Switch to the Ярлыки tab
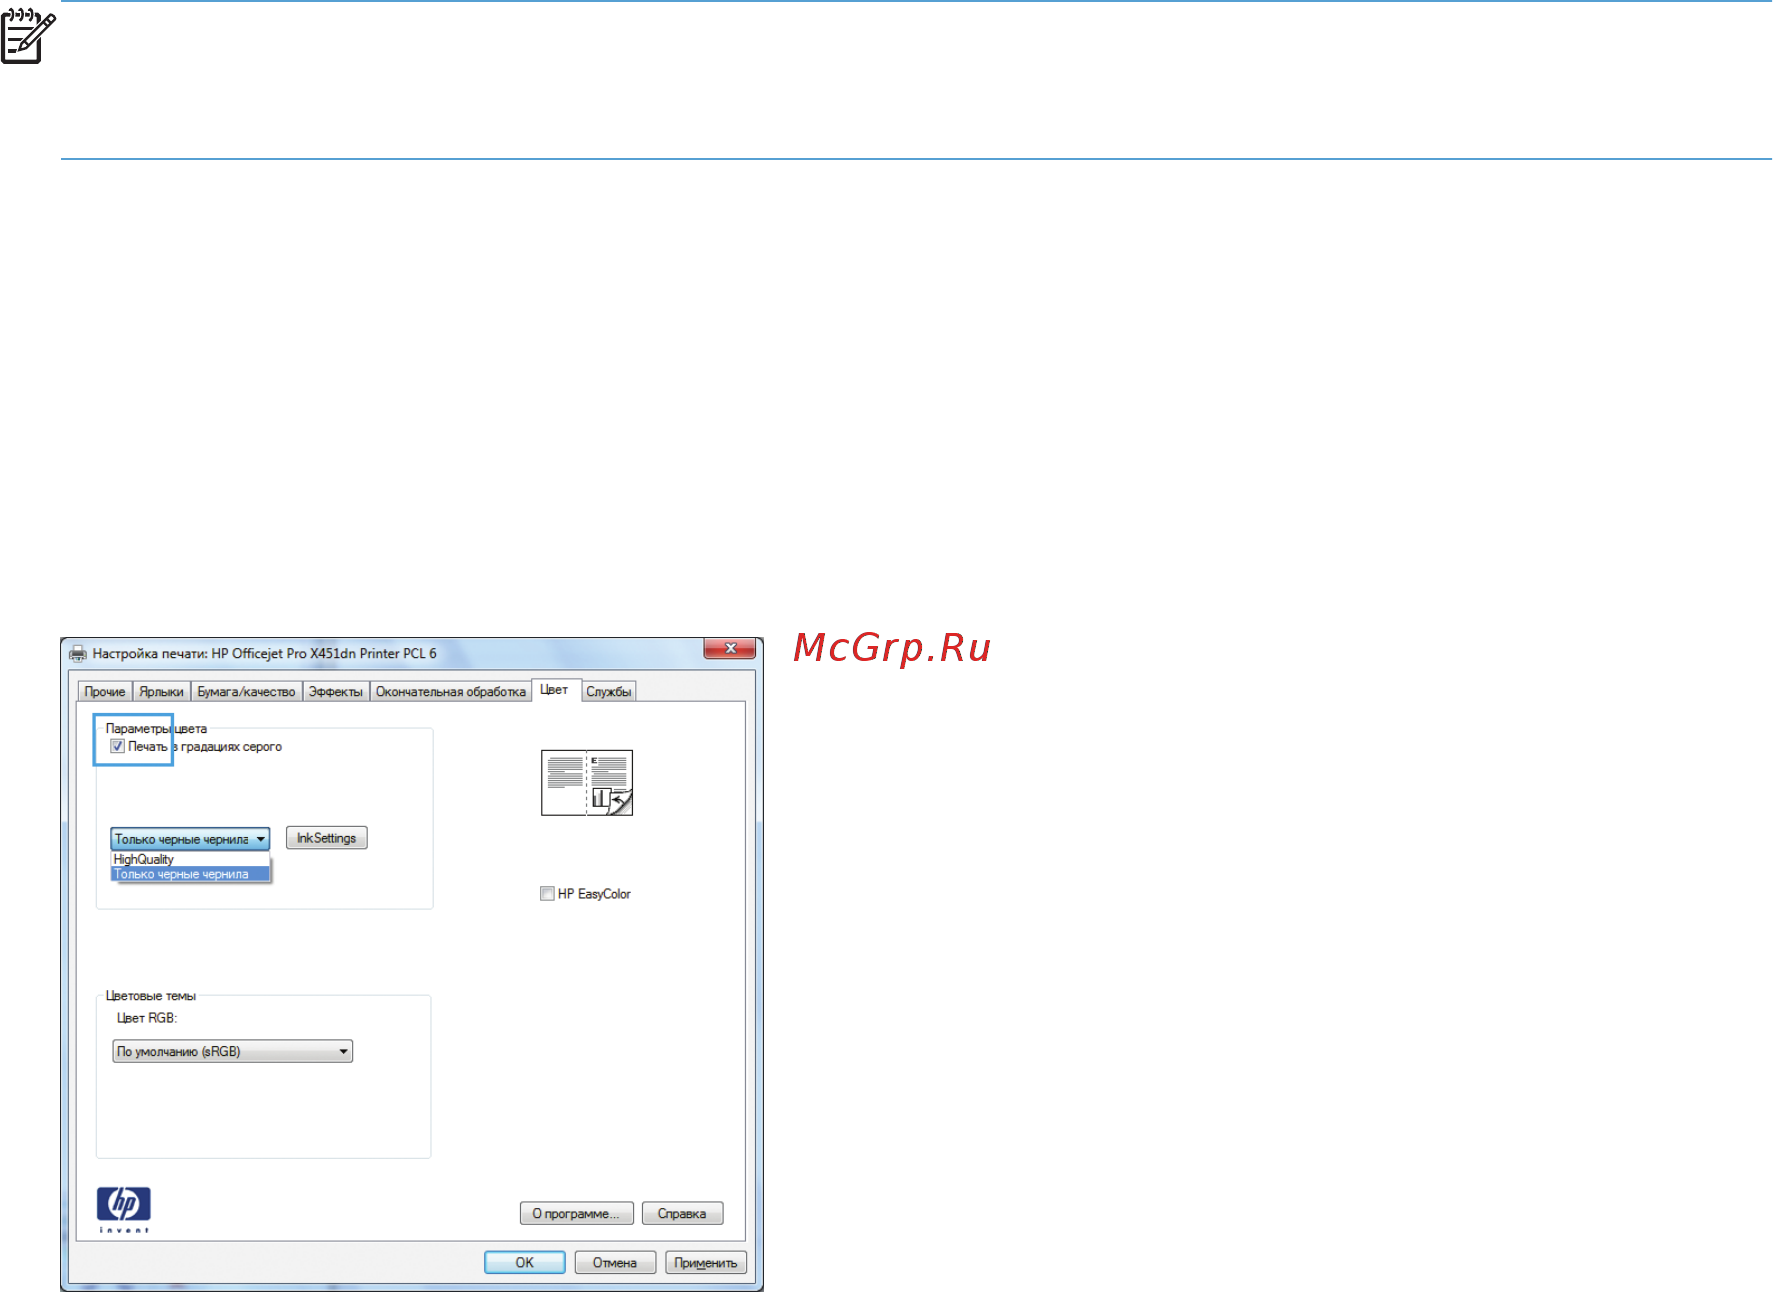 click(x=162, y=692)
